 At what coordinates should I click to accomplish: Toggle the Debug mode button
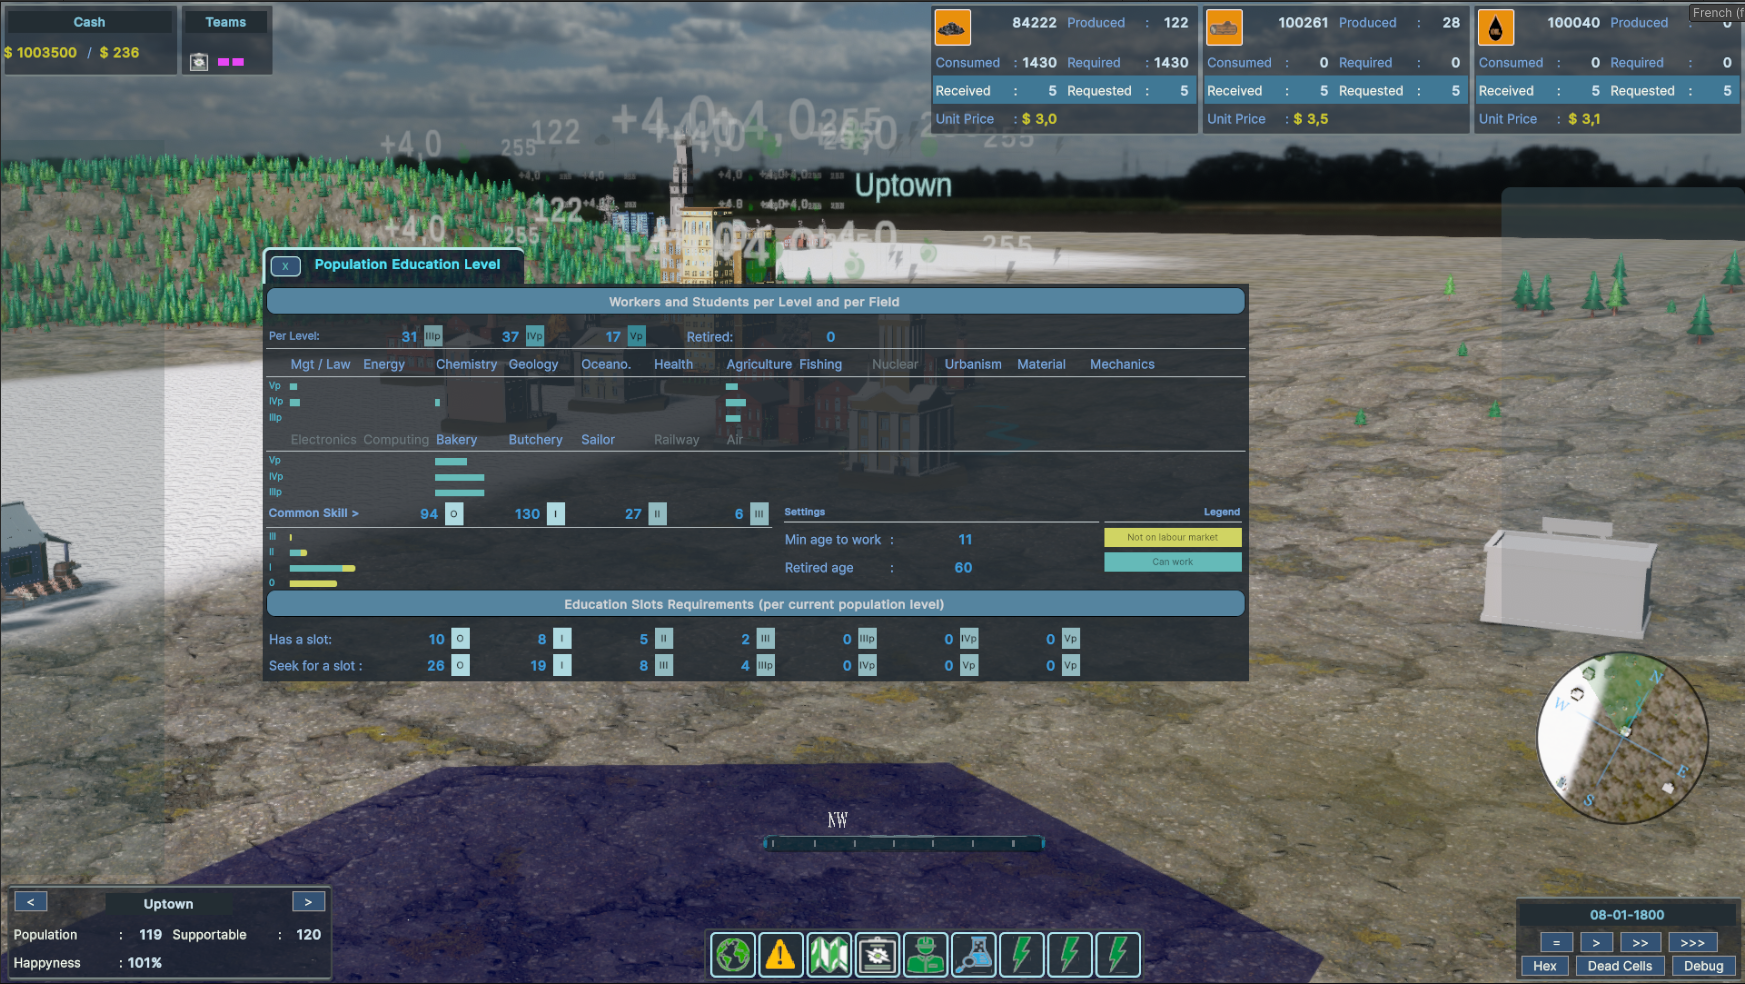click(1703, 966)
